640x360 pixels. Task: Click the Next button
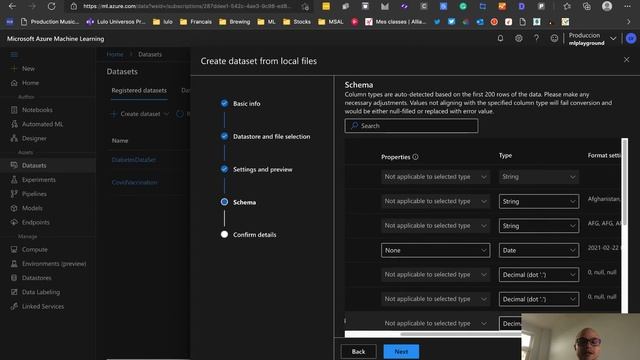click(401, 351)
